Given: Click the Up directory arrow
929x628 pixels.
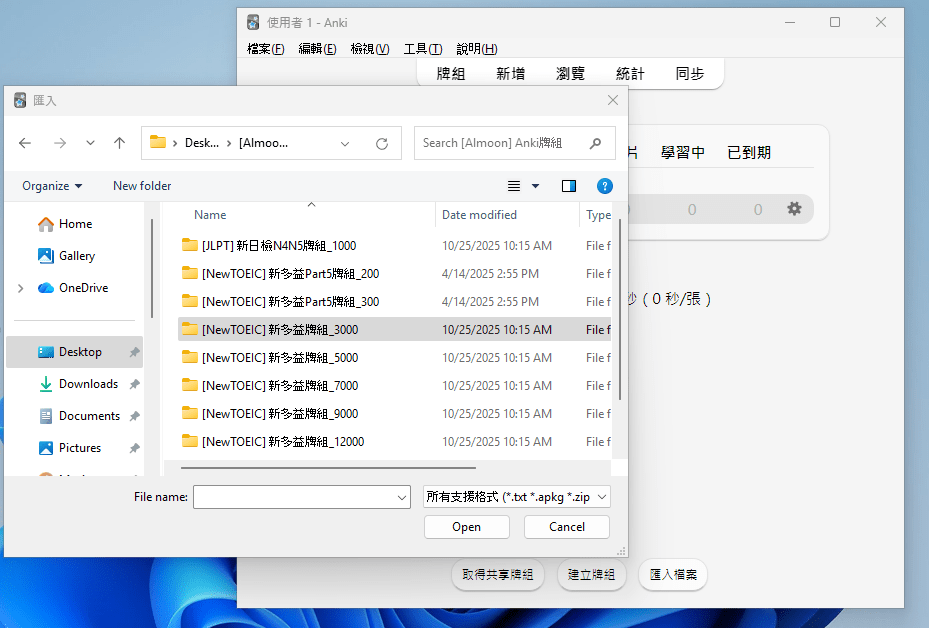Looking at the screenshot, I should point(119,143).
